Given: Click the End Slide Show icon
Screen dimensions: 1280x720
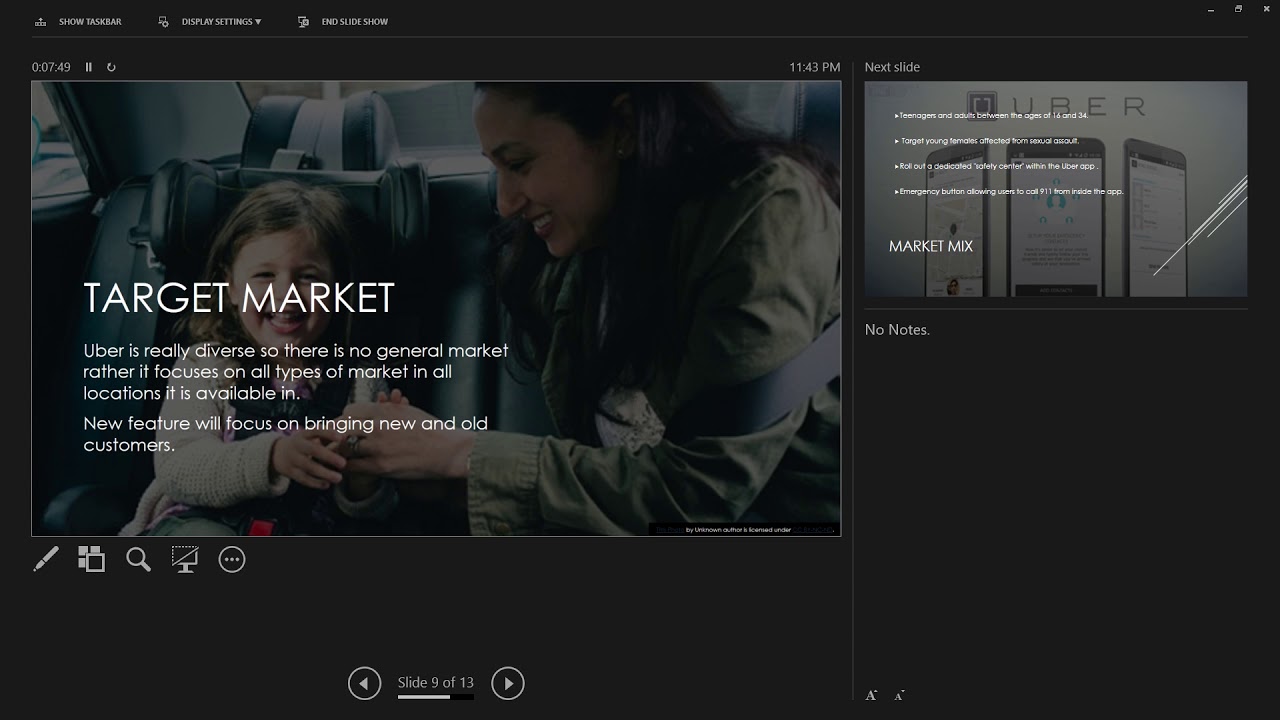Looking at the screenshot, I should [303, 21].
